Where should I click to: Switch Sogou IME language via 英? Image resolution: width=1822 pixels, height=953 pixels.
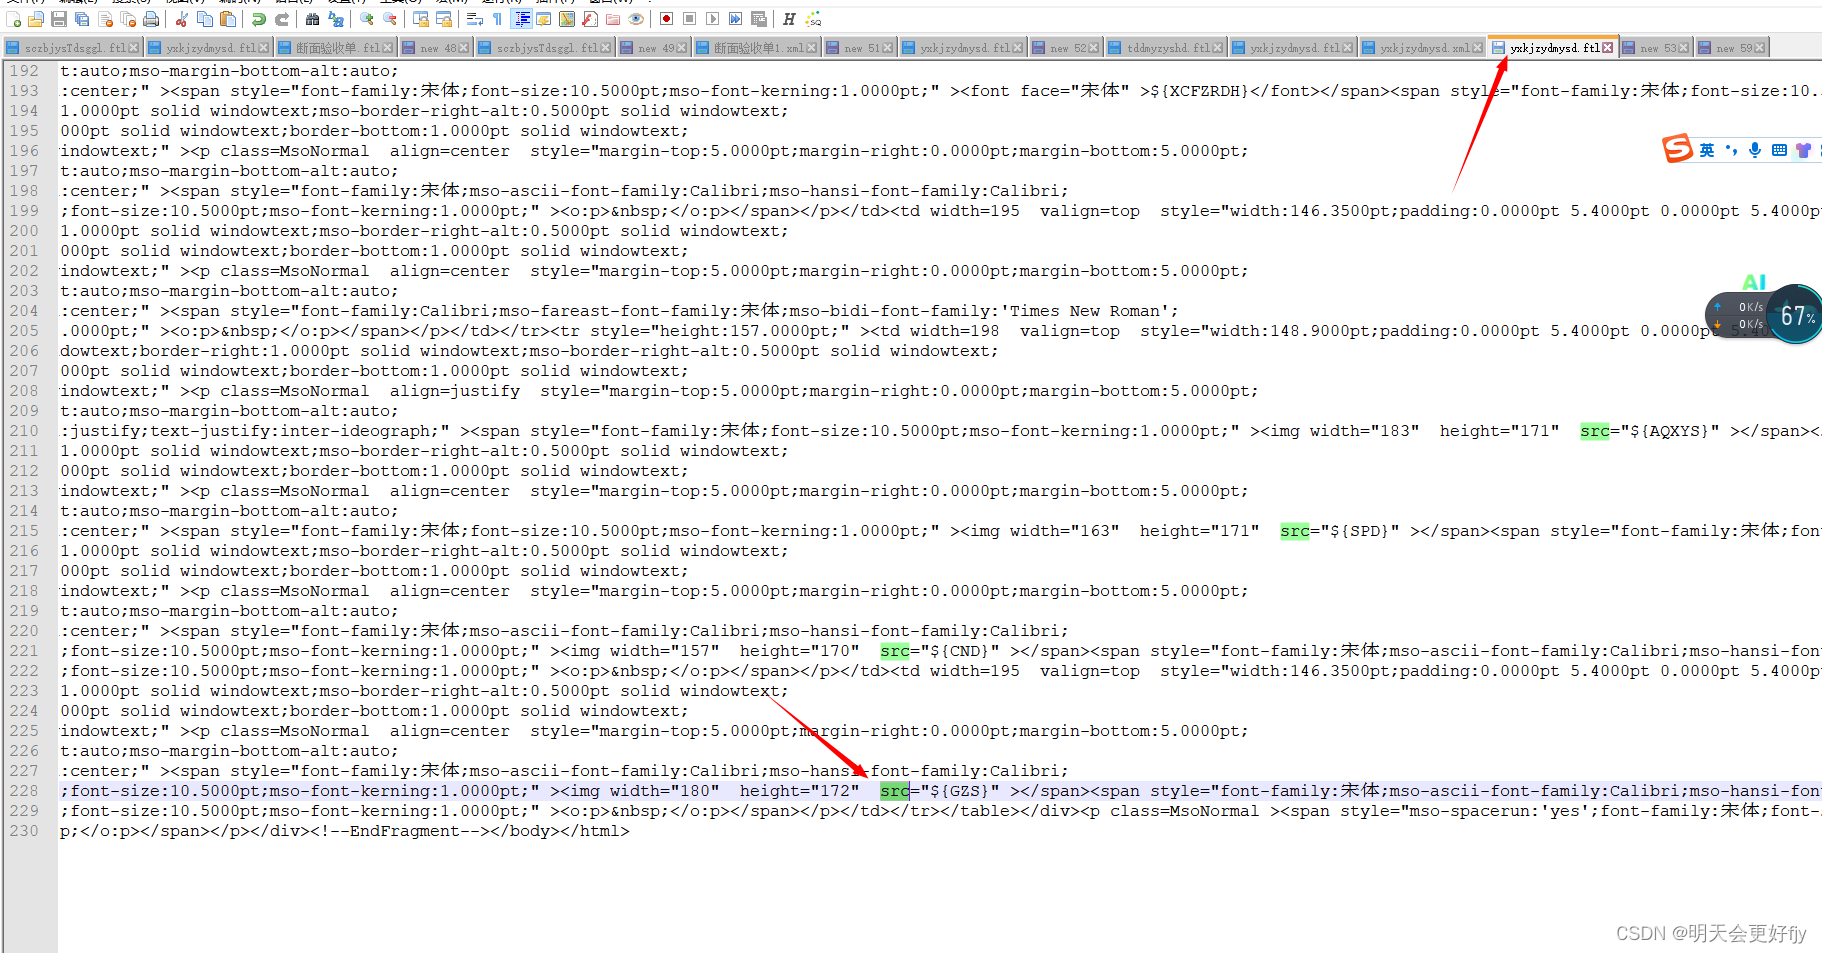[x=1707, y=150]
